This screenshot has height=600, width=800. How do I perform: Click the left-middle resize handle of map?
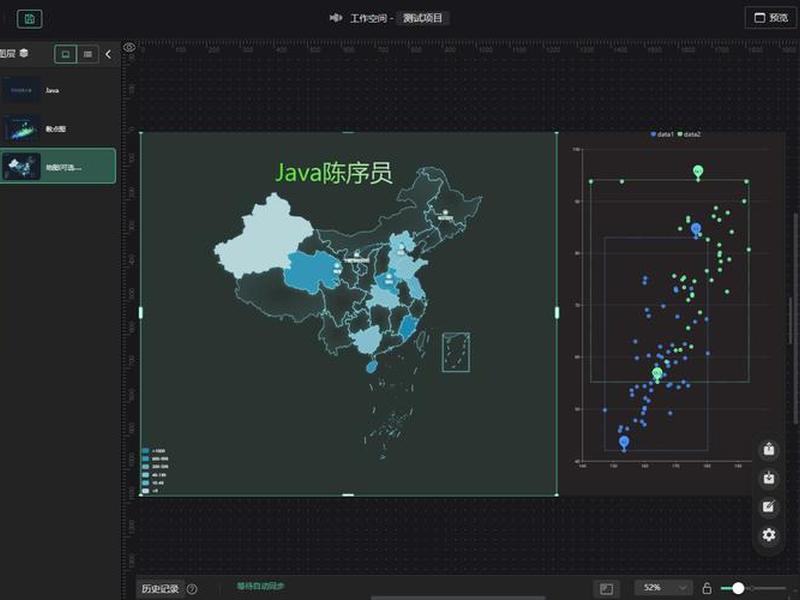point(141,313)
